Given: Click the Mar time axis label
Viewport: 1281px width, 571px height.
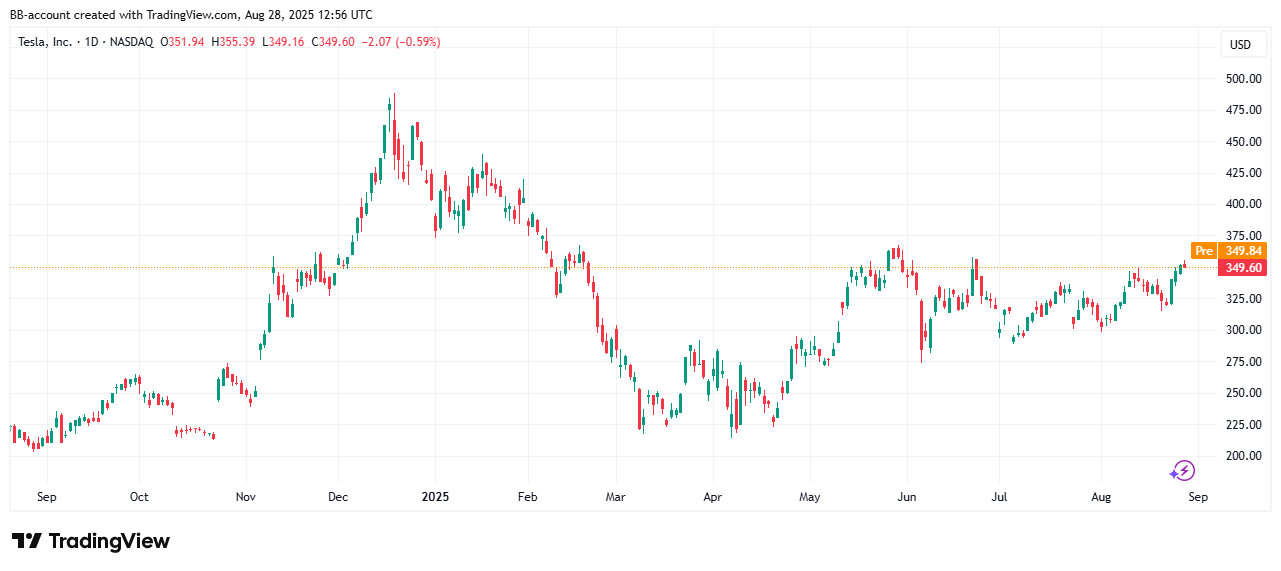Looking at the screenshot, I should click(x=616, y=497).
